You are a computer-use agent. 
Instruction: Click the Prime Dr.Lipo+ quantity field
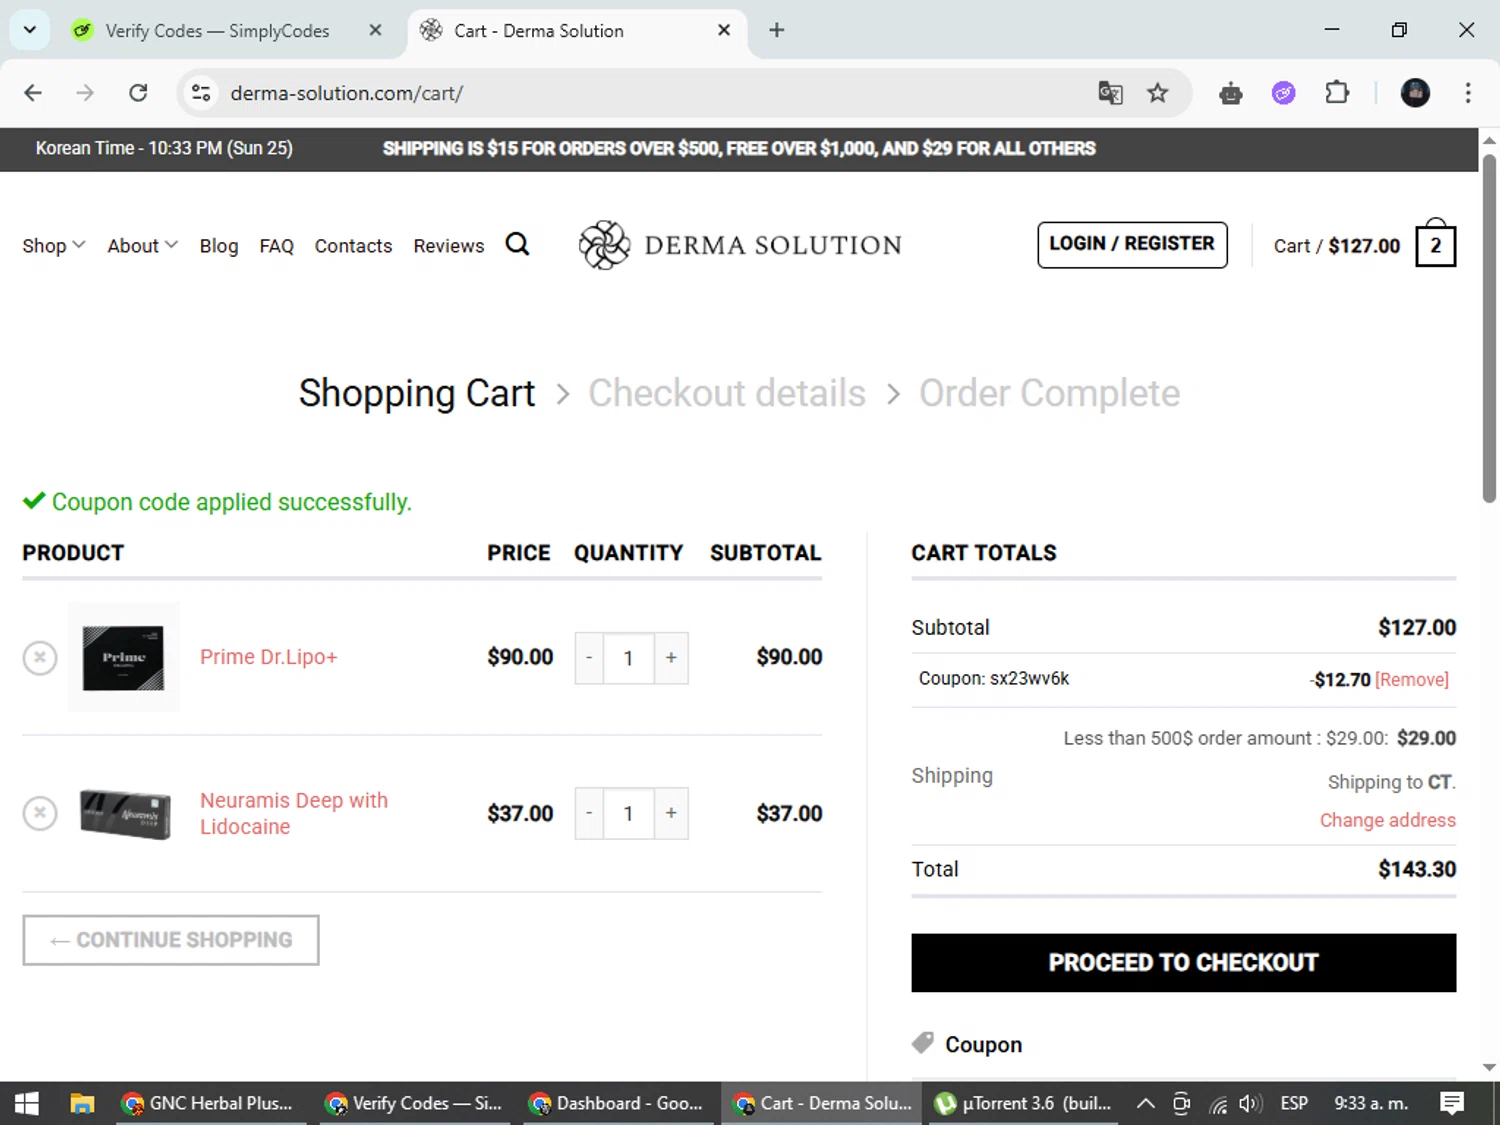[628, 658]
